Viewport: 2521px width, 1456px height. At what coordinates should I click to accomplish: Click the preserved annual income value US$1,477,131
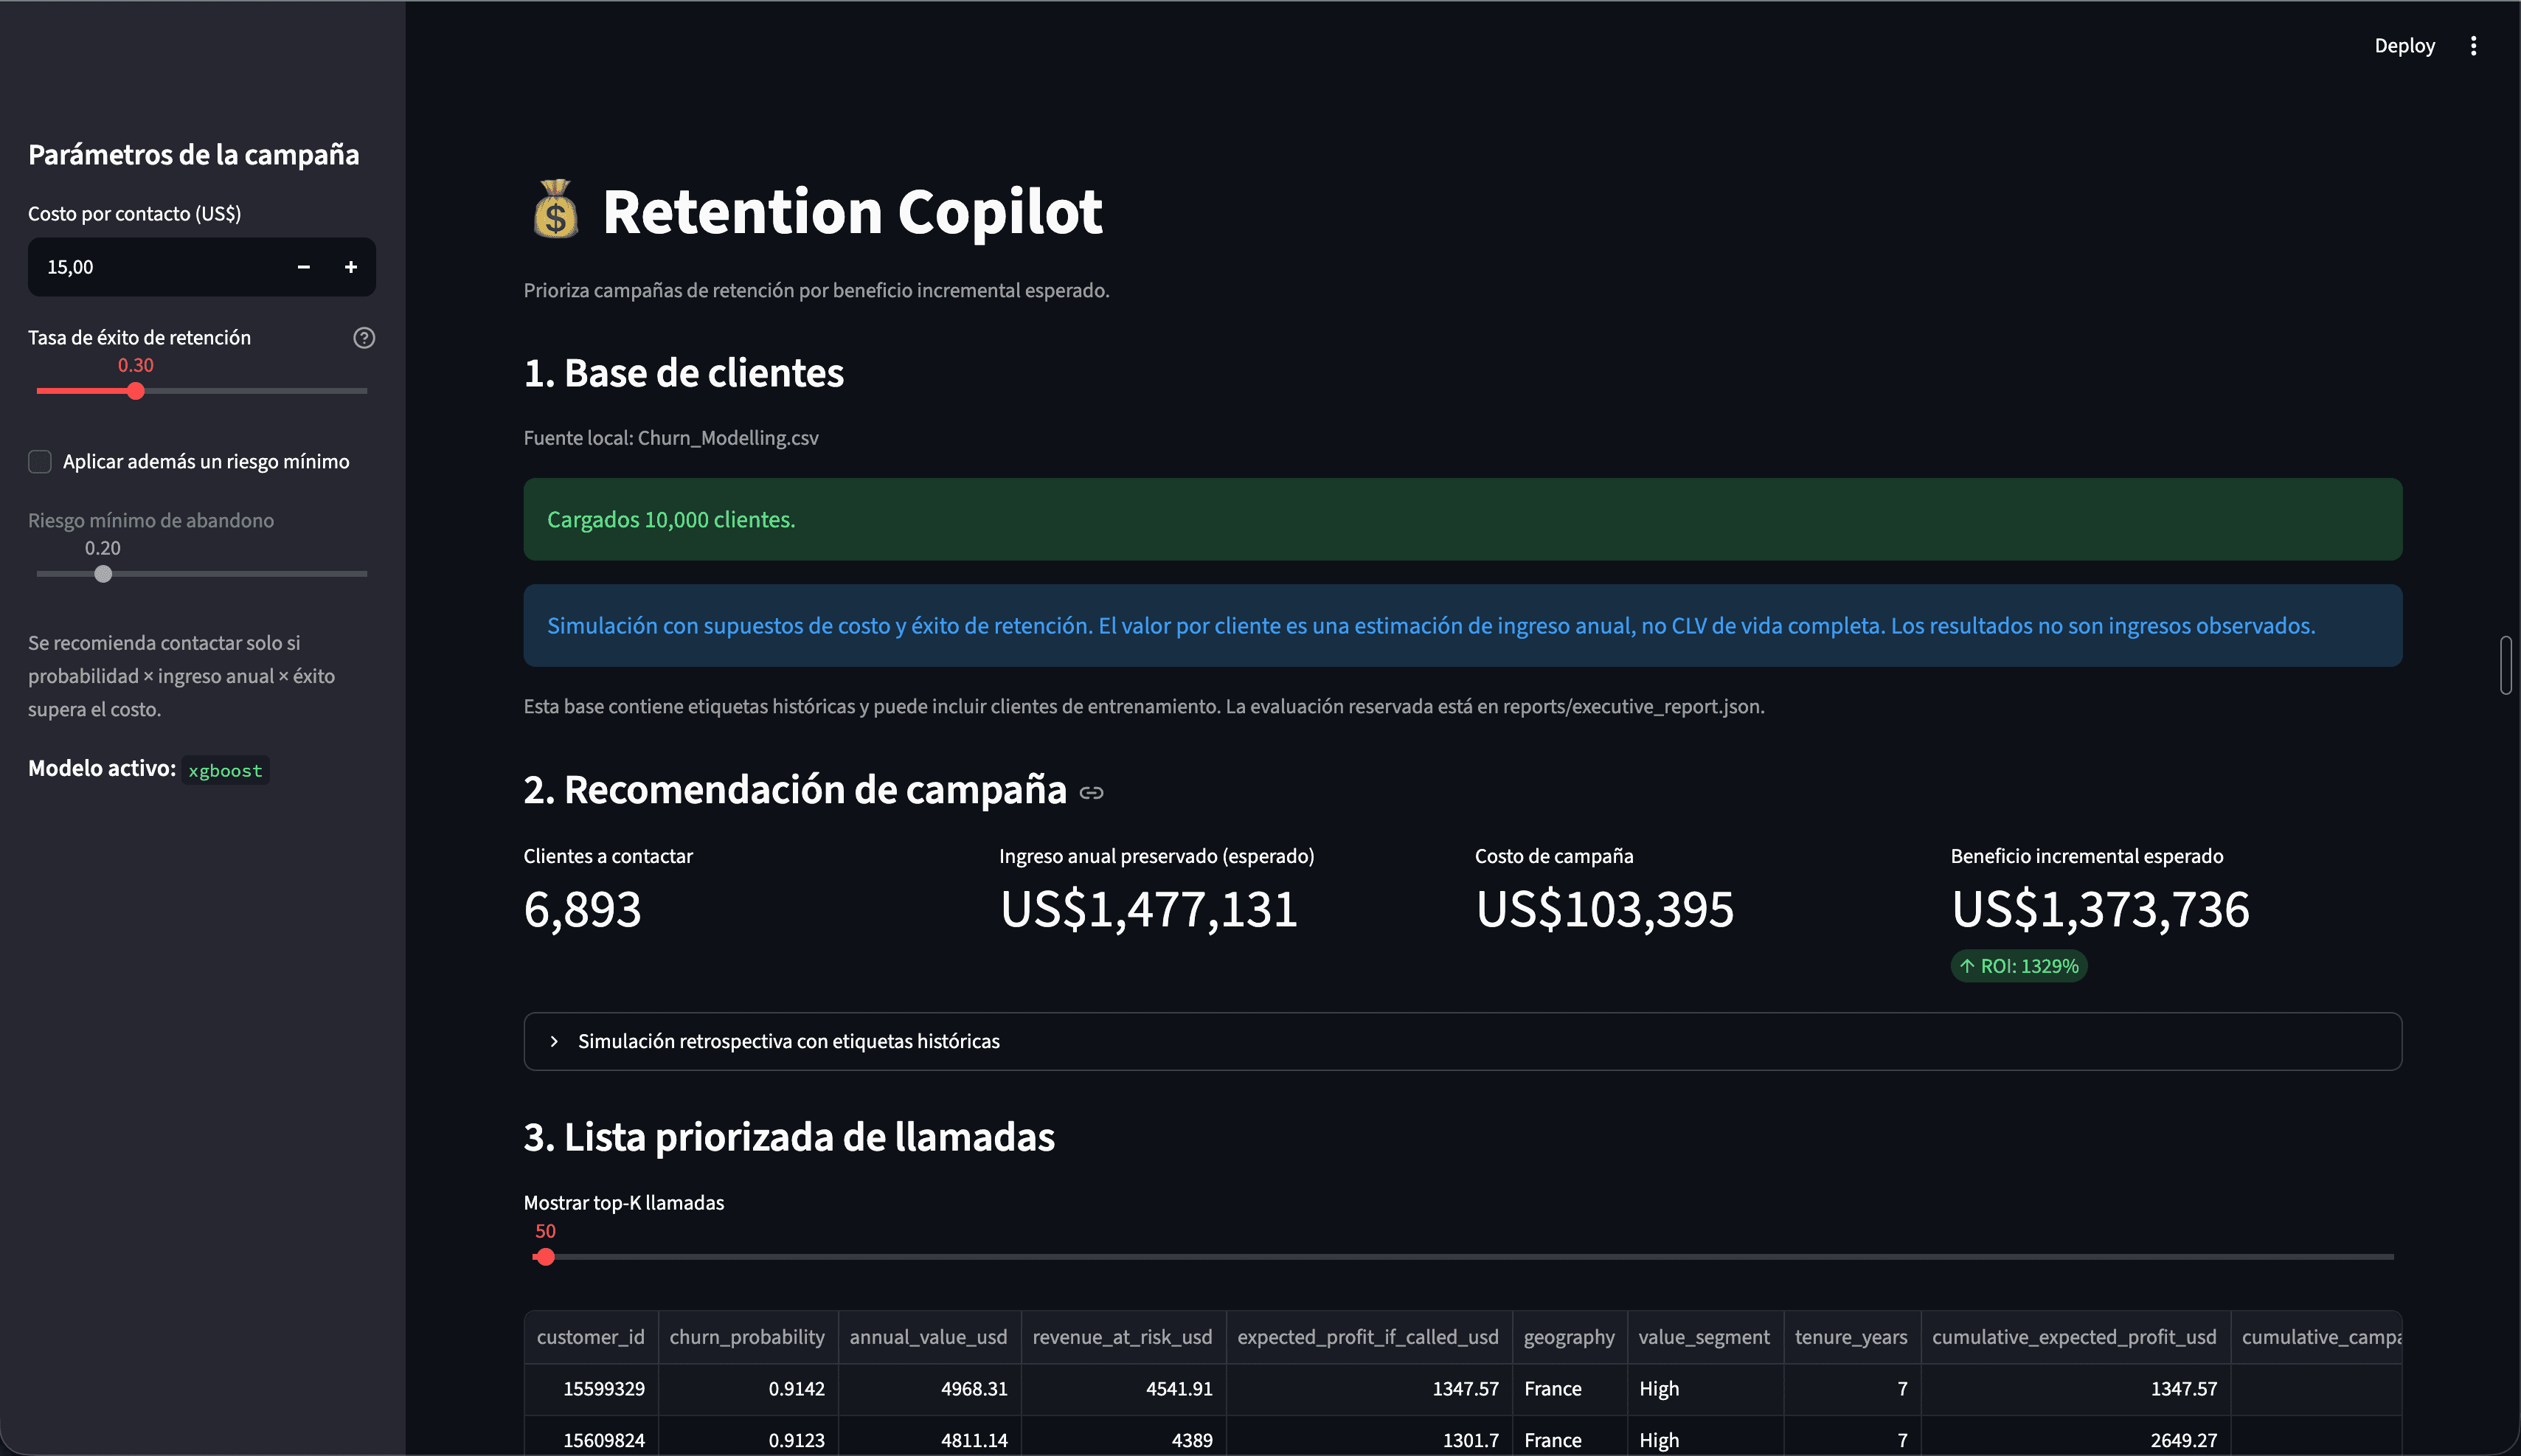tap(1149, 909)
